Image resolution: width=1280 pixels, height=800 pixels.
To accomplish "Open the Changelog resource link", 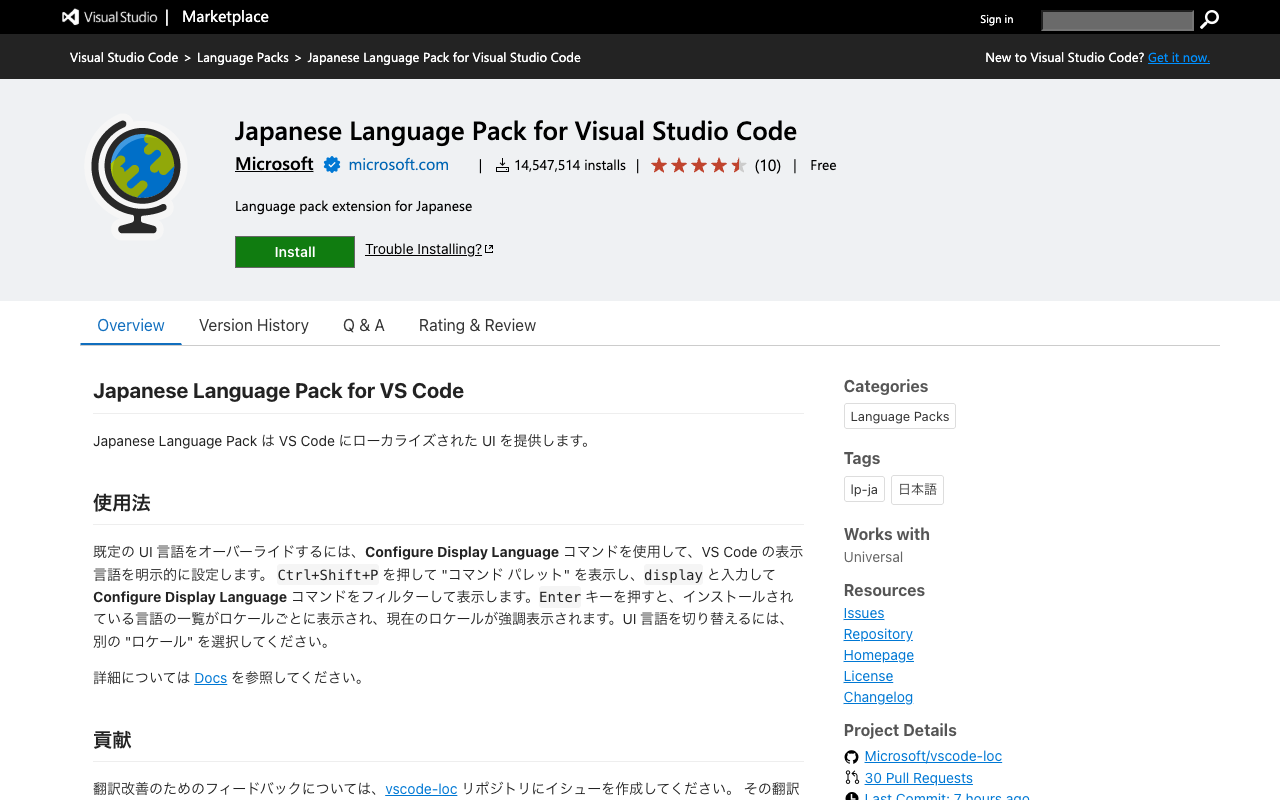I will (x=878, y=697).
